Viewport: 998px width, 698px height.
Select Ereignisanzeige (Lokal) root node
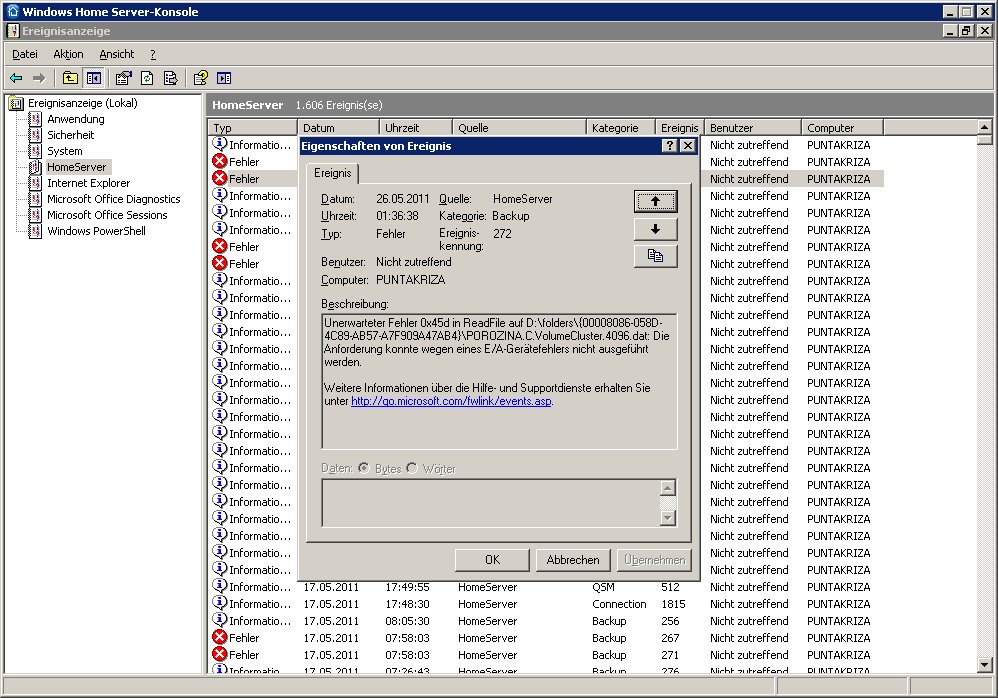coord(83,103)
